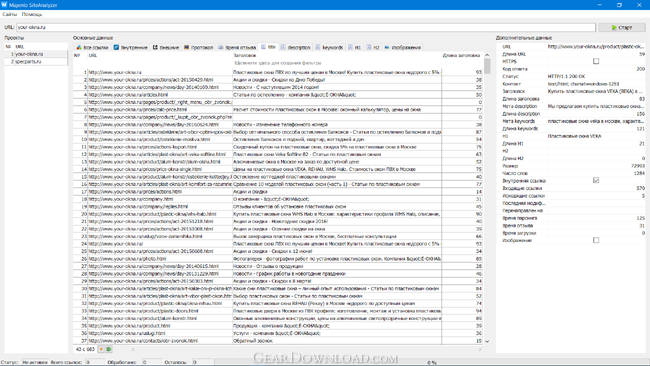Click the H1 tab icon
Viewport: 650px width, 366px height.
point(350,47)
